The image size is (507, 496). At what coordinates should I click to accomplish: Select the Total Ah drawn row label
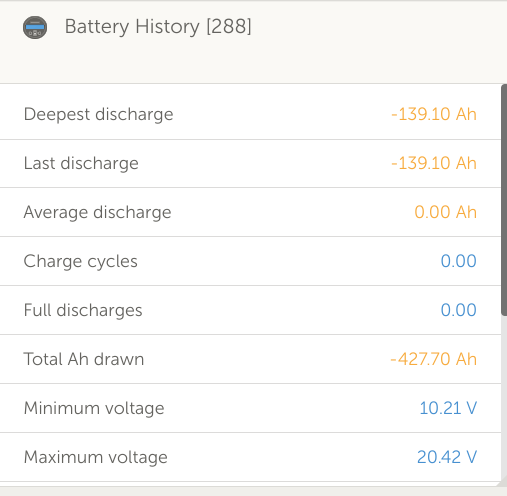[84, 359]
